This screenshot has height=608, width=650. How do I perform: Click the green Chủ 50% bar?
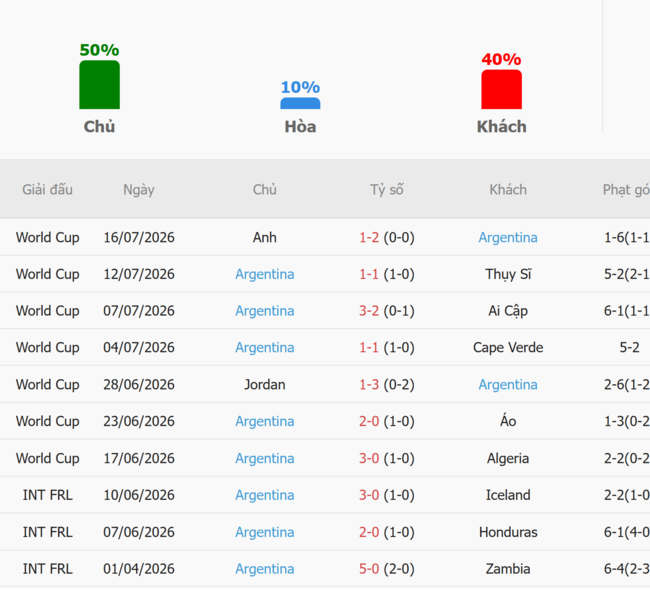tap(99, 85)
